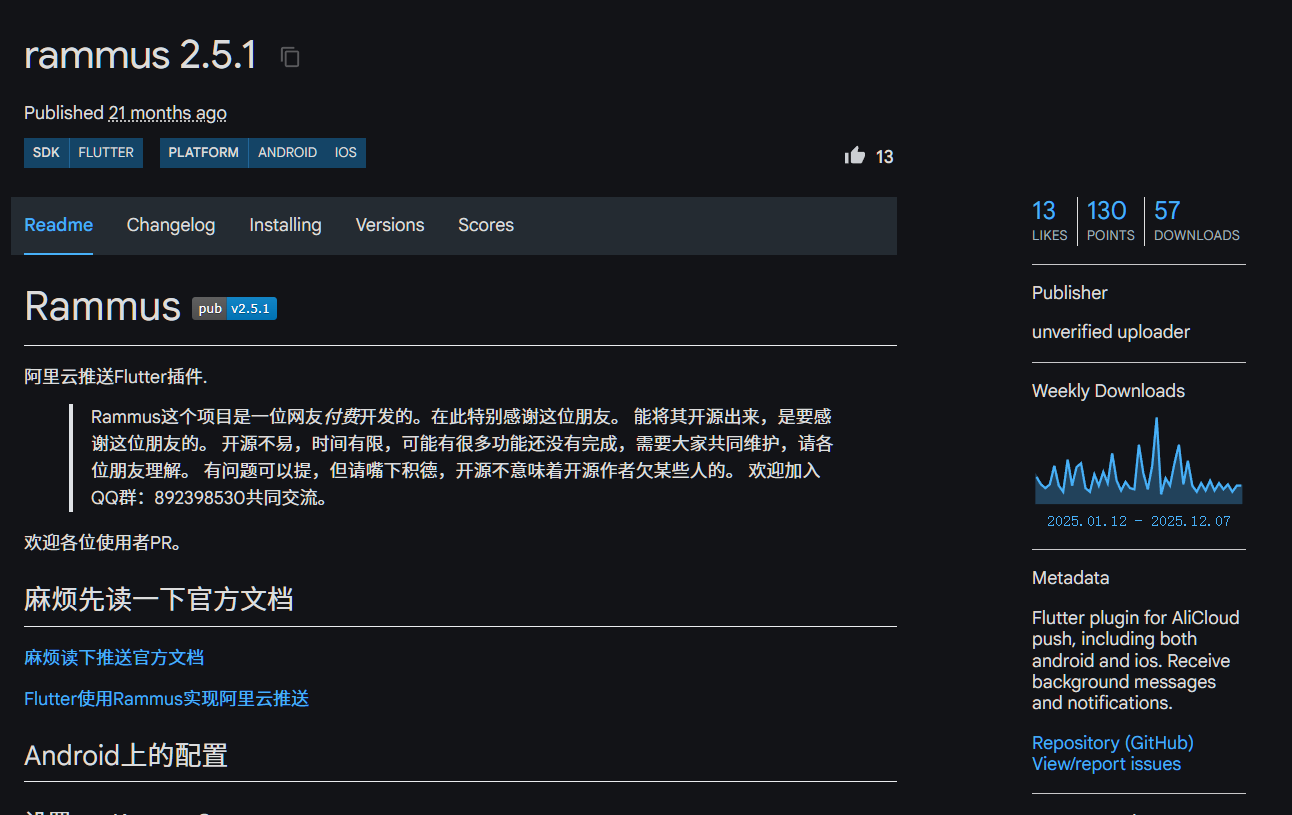Switch to the Changelog tab
The image size is (1292, 815).
[171, 225]
